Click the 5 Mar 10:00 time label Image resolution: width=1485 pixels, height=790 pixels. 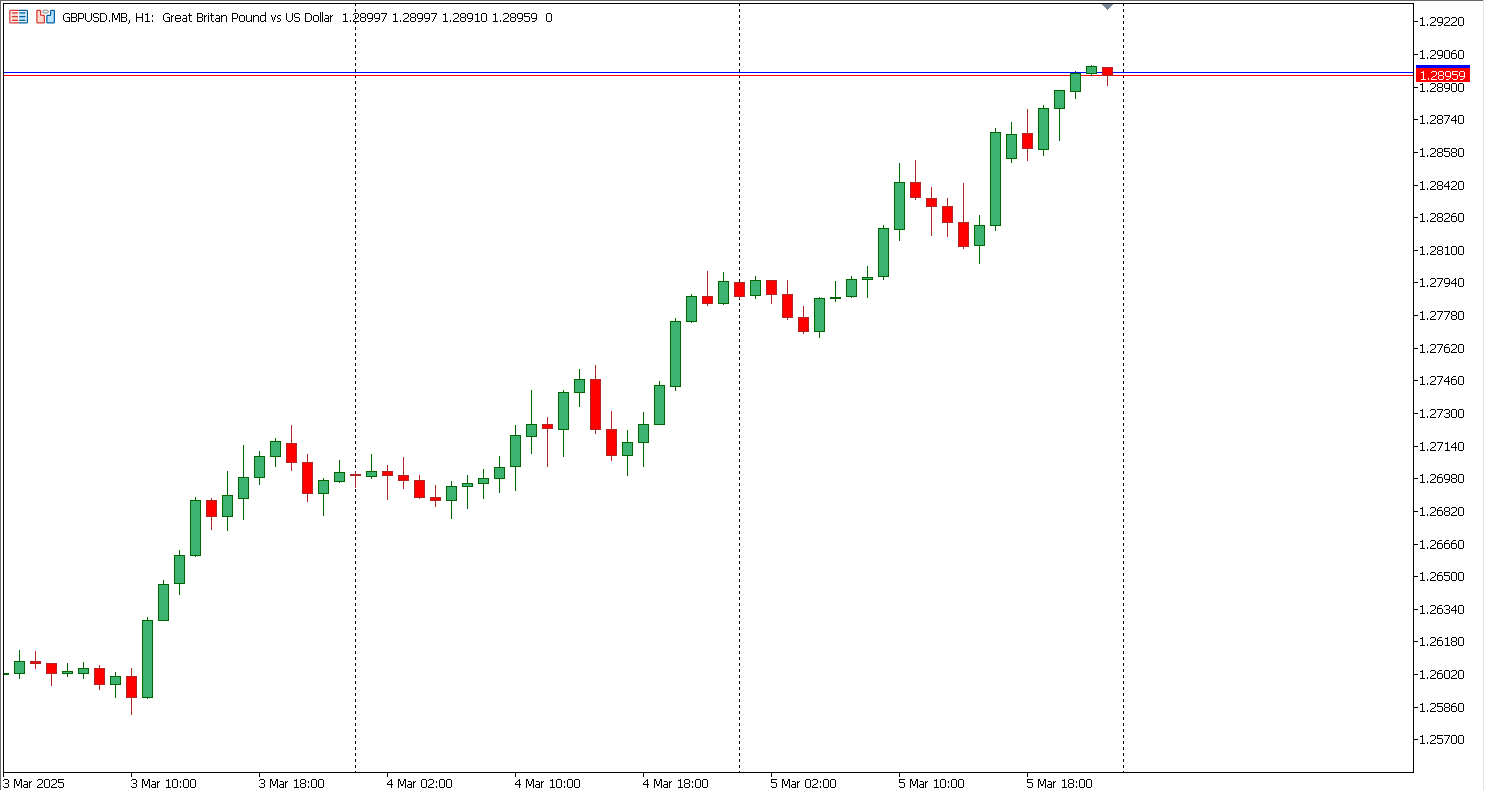(x=932, y=783)
